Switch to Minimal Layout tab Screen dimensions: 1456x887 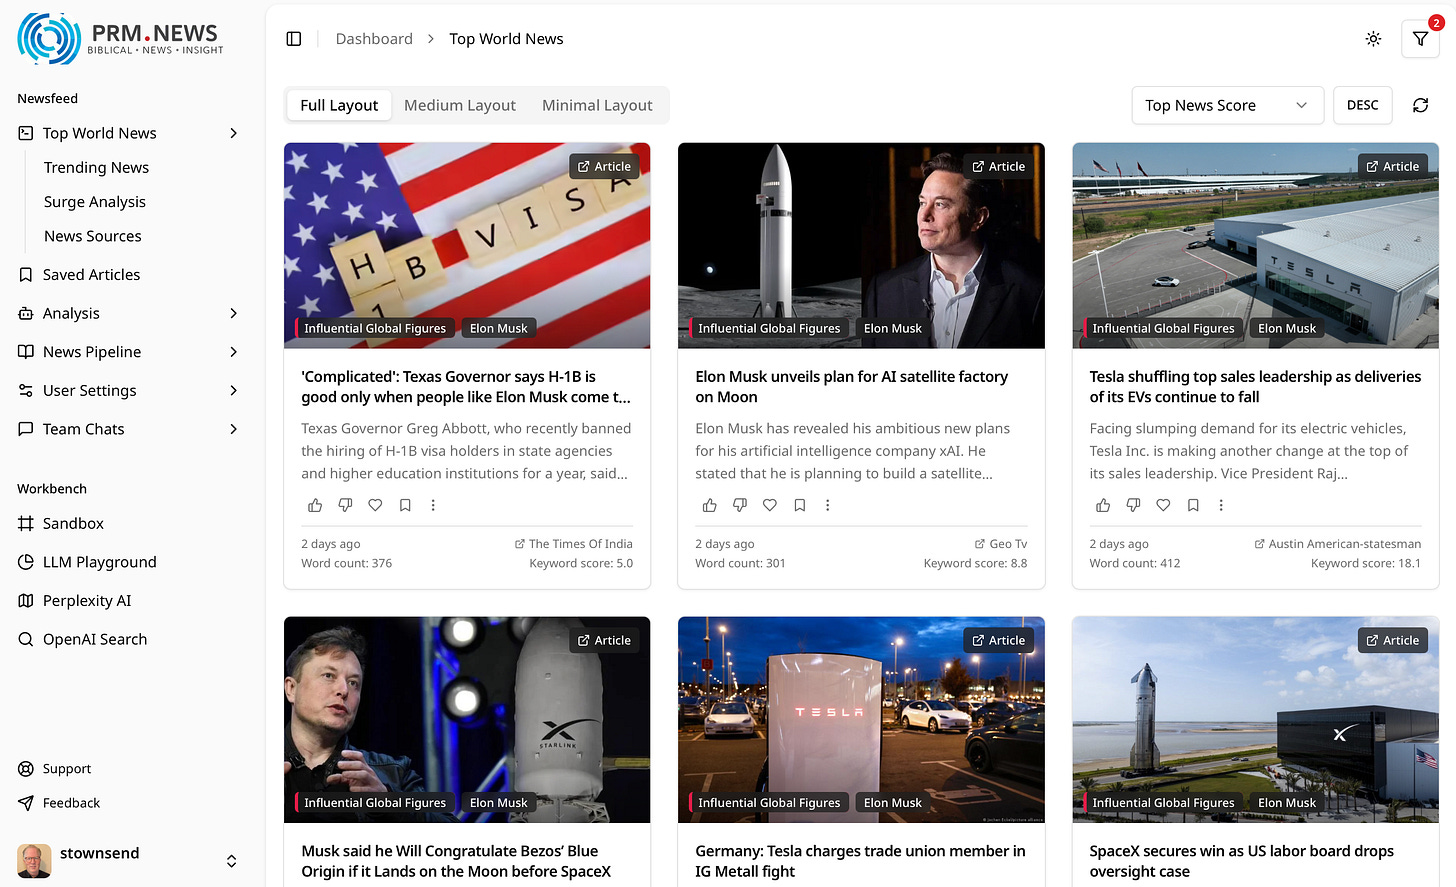pyautogui.click(x=597, y=105)
